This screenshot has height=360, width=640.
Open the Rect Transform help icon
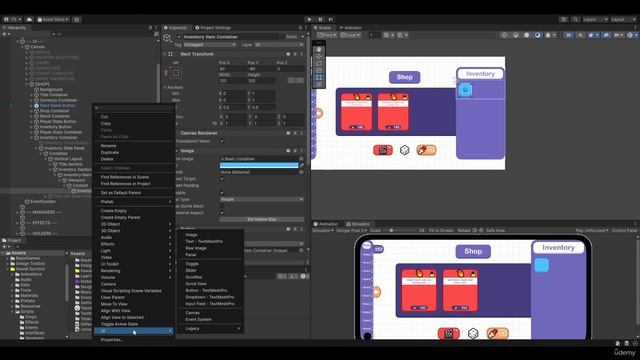pos(288,54)
